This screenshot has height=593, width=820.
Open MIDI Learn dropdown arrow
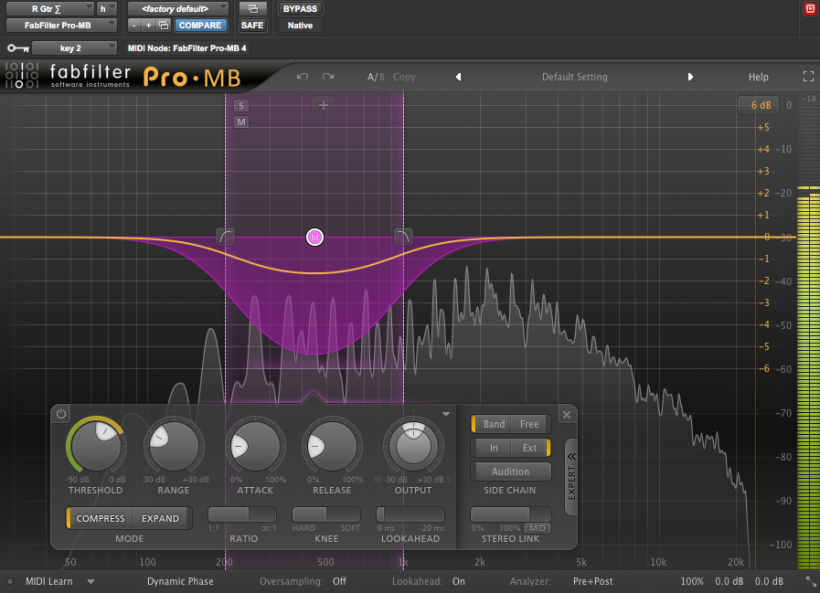tap(90, 581)
